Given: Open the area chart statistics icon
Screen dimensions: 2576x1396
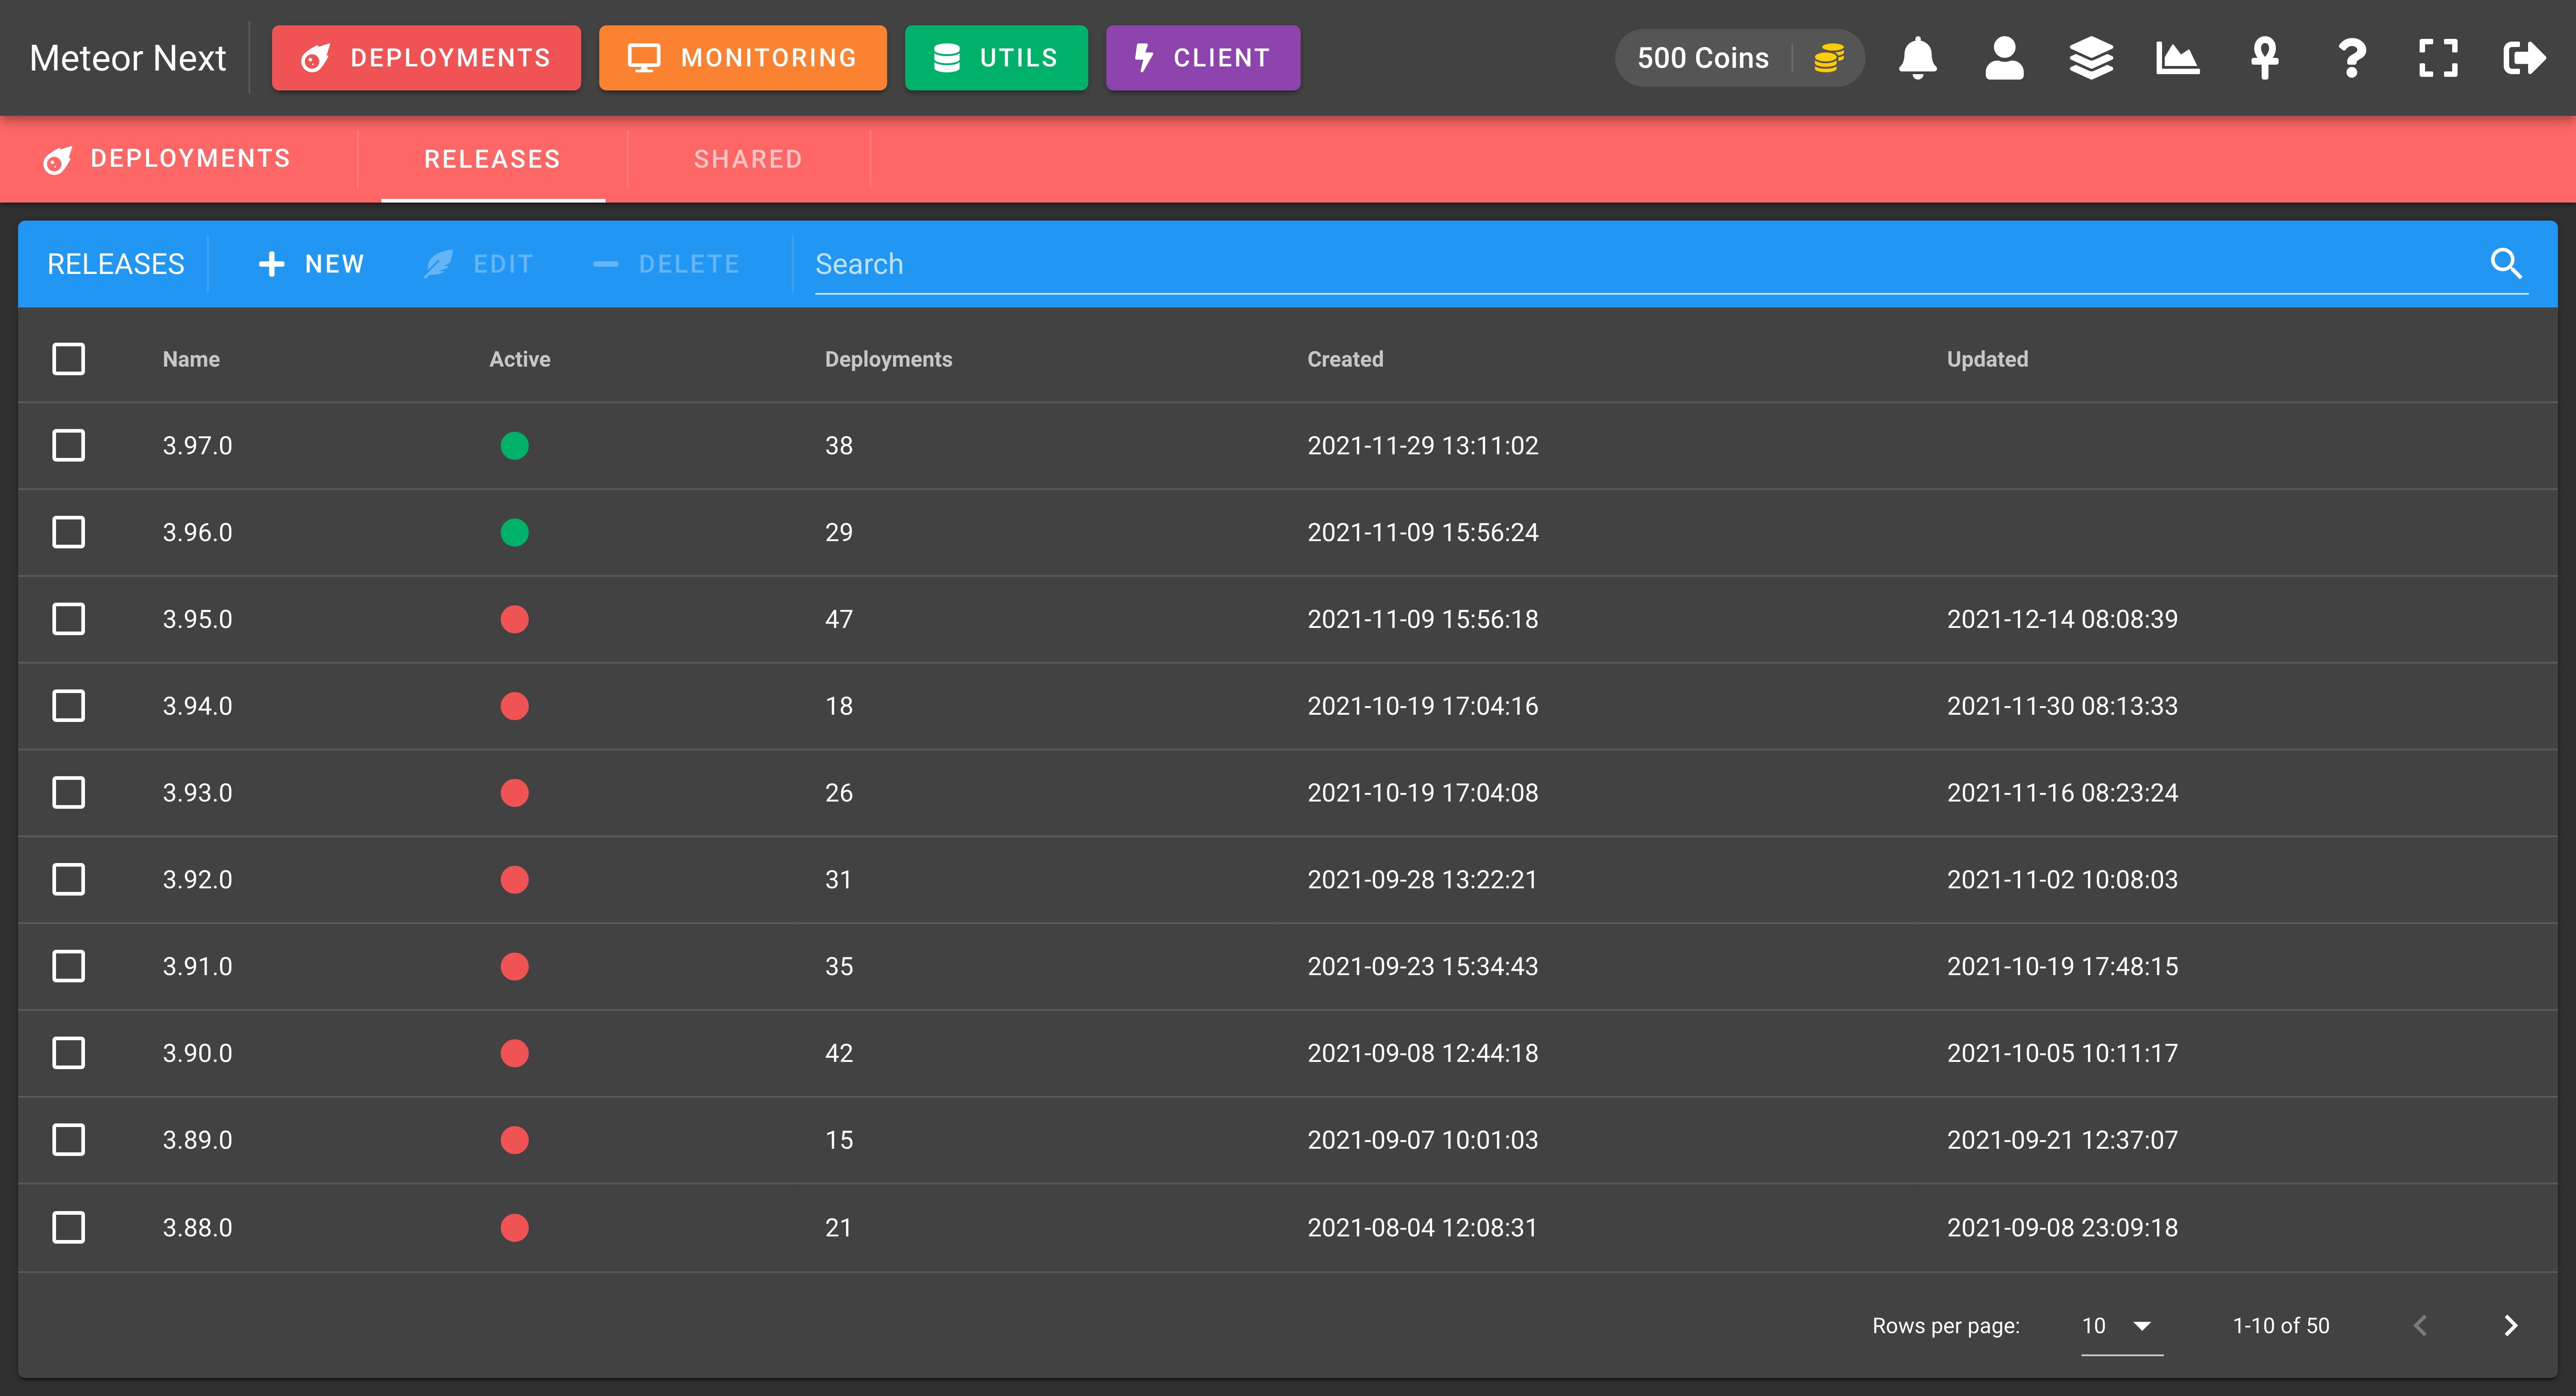Looking at the screenshot, I should (x=2177, y=58).
